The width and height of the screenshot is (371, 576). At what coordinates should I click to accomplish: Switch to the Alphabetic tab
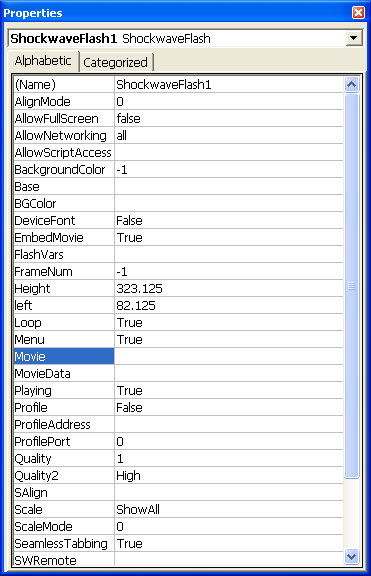coord(43,61)
